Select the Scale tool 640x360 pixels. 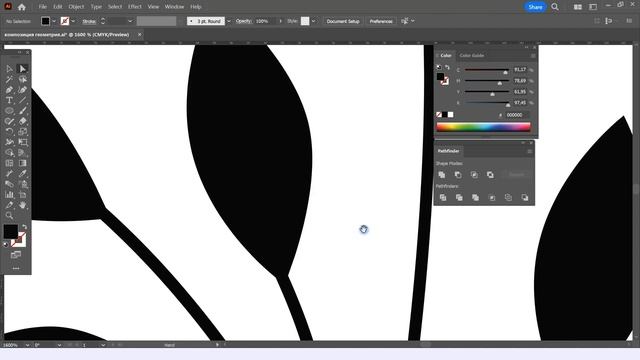(22, 131)
